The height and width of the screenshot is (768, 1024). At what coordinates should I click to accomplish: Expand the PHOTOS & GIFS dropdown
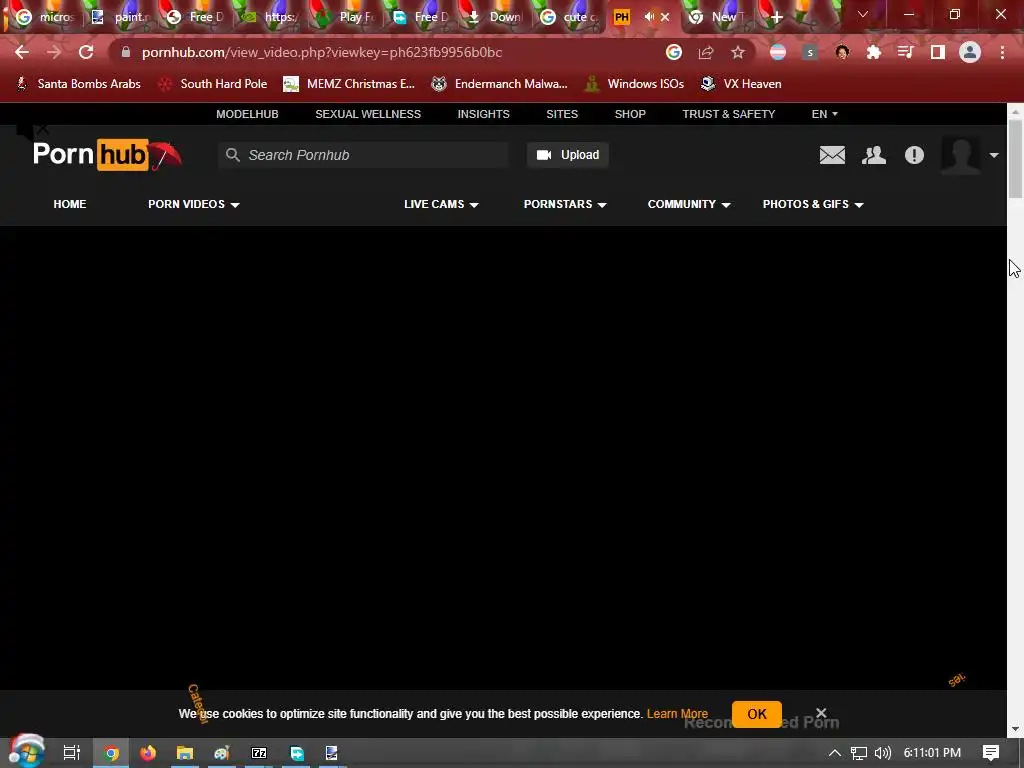813,204
